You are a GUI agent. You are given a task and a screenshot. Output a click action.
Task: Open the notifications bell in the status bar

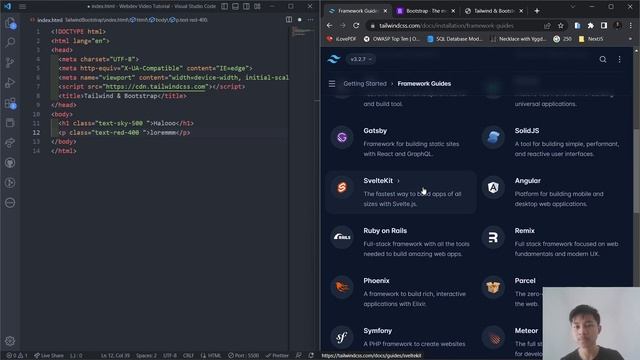coord(311,356)
